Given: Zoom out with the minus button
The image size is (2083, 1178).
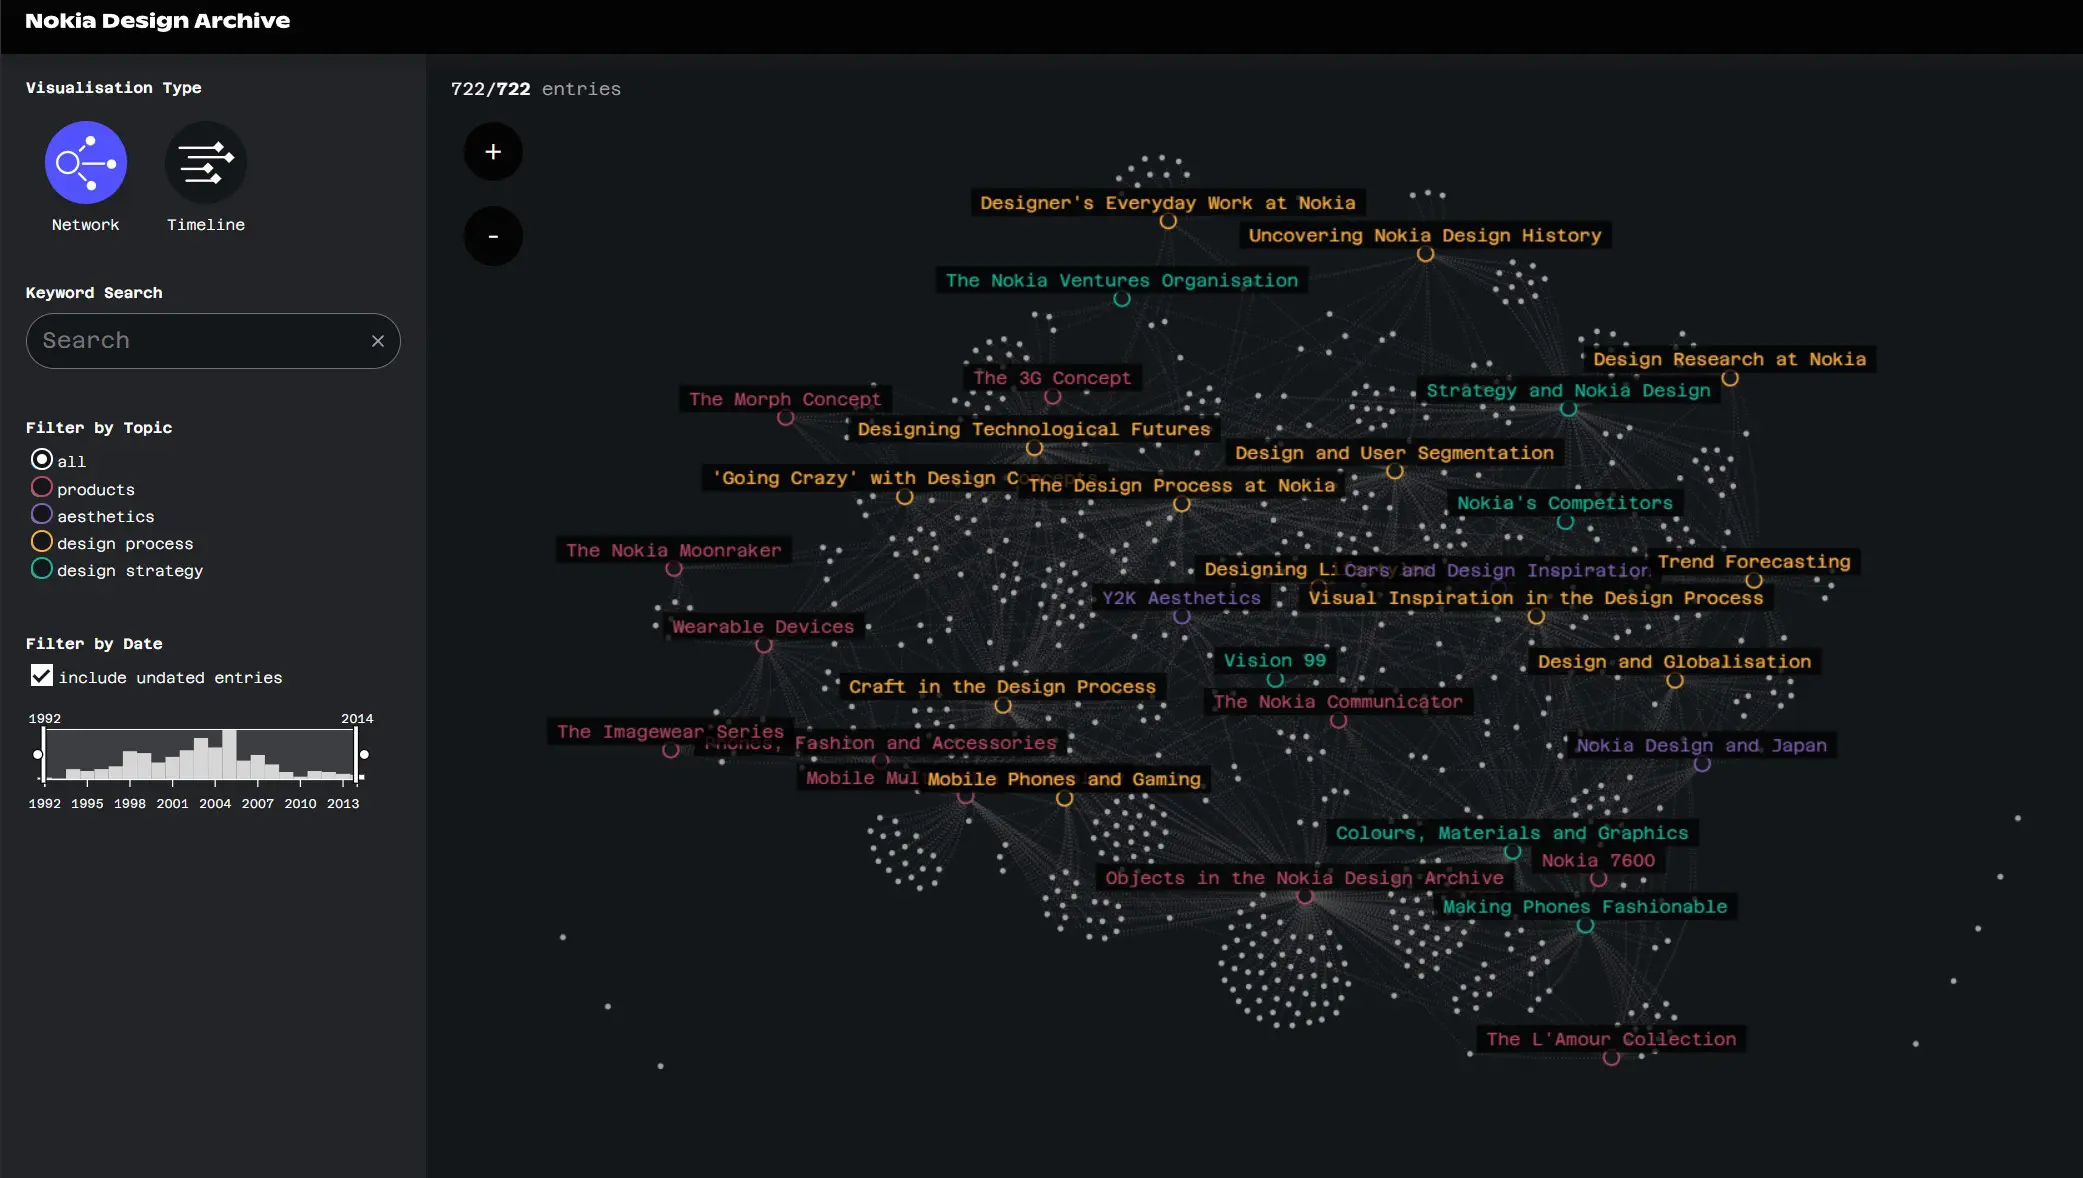Looking at the screenshot, I should (493, 236).
